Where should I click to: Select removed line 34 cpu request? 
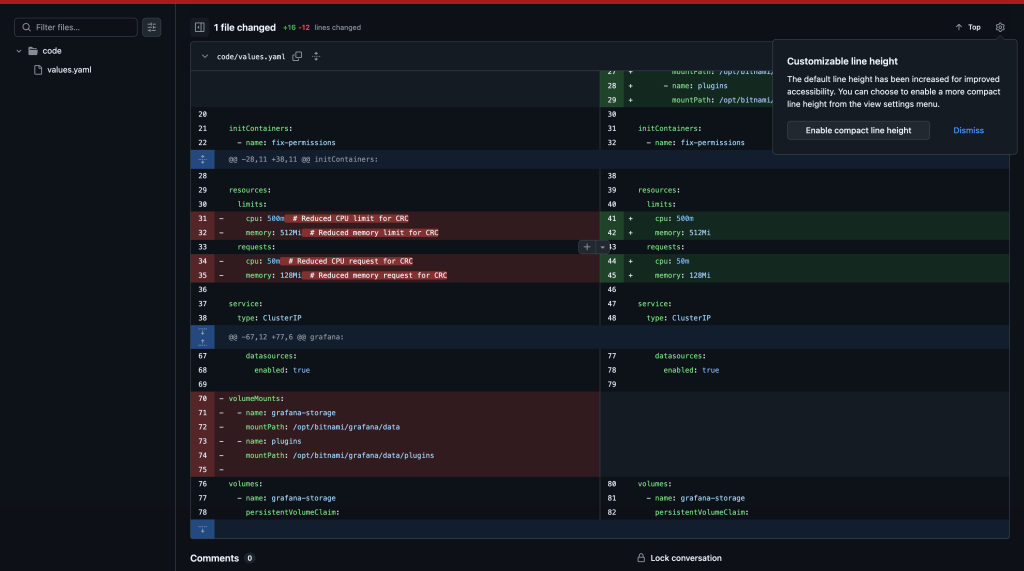(x=395, y=261)
